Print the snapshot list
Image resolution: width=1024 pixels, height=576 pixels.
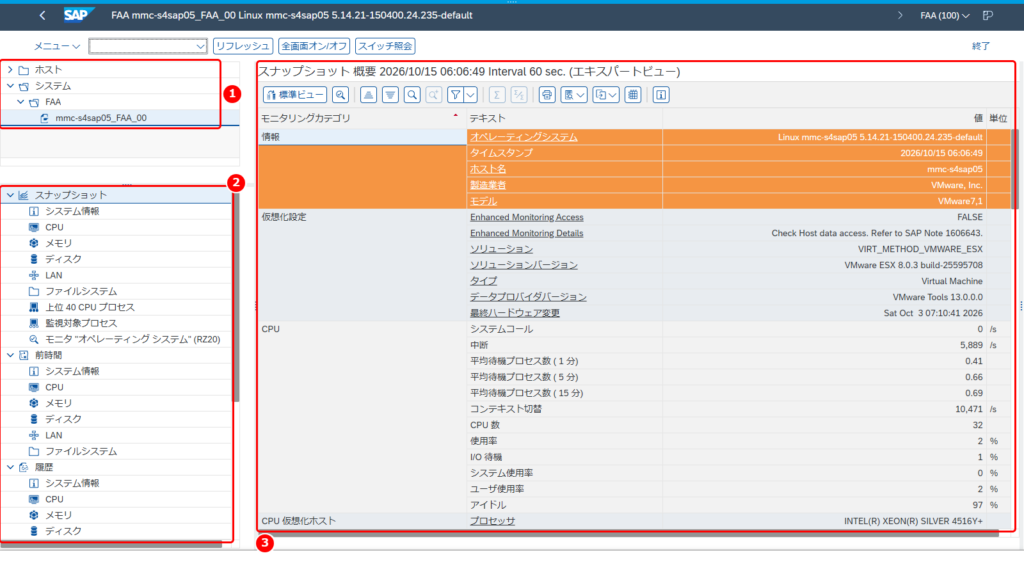click(547, 95)
